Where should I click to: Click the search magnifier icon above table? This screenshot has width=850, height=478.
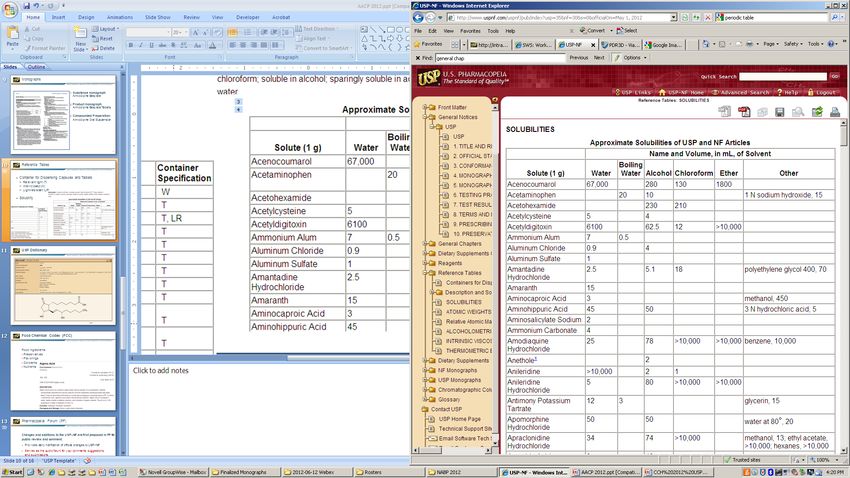798,112
